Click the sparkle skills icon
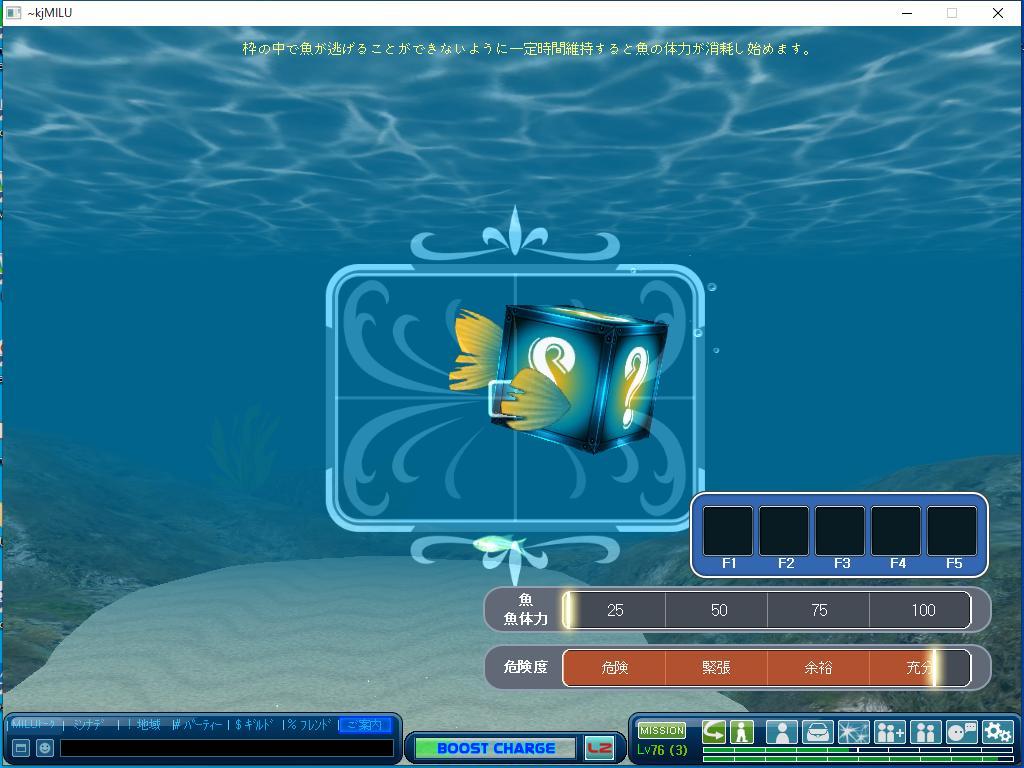The image size is (1024, 768). point(853,732)
